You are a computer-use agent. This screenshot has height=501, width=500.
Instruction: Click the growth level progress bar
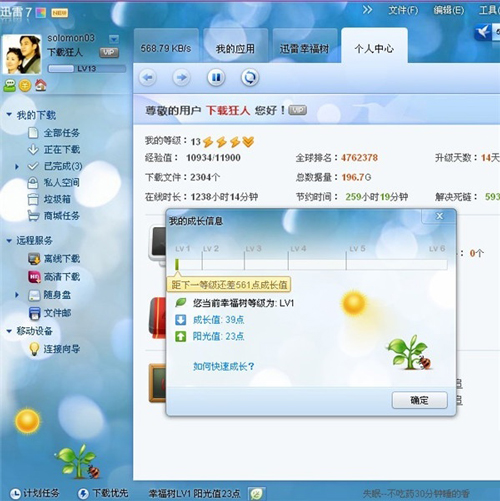point(311,264)
